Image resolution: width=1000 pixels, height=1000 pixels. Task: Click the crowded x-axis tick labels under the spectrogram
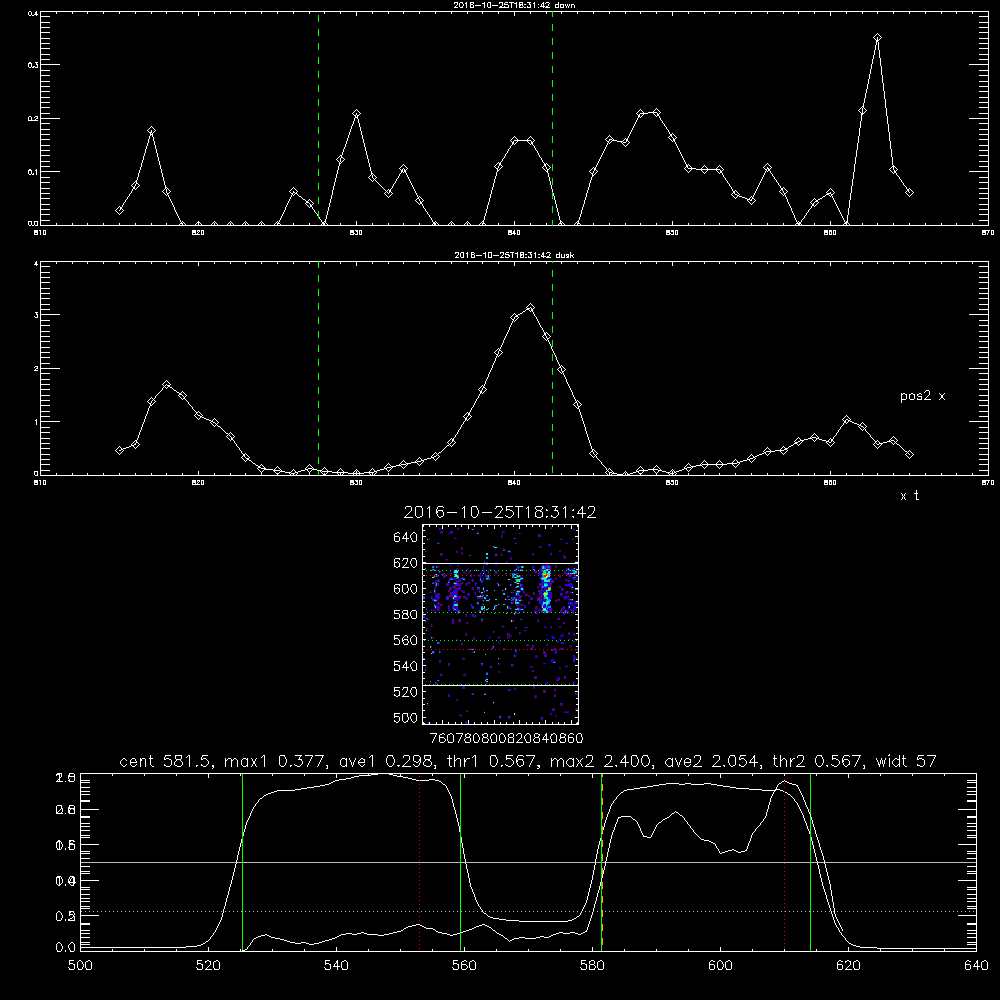point(506,739)
